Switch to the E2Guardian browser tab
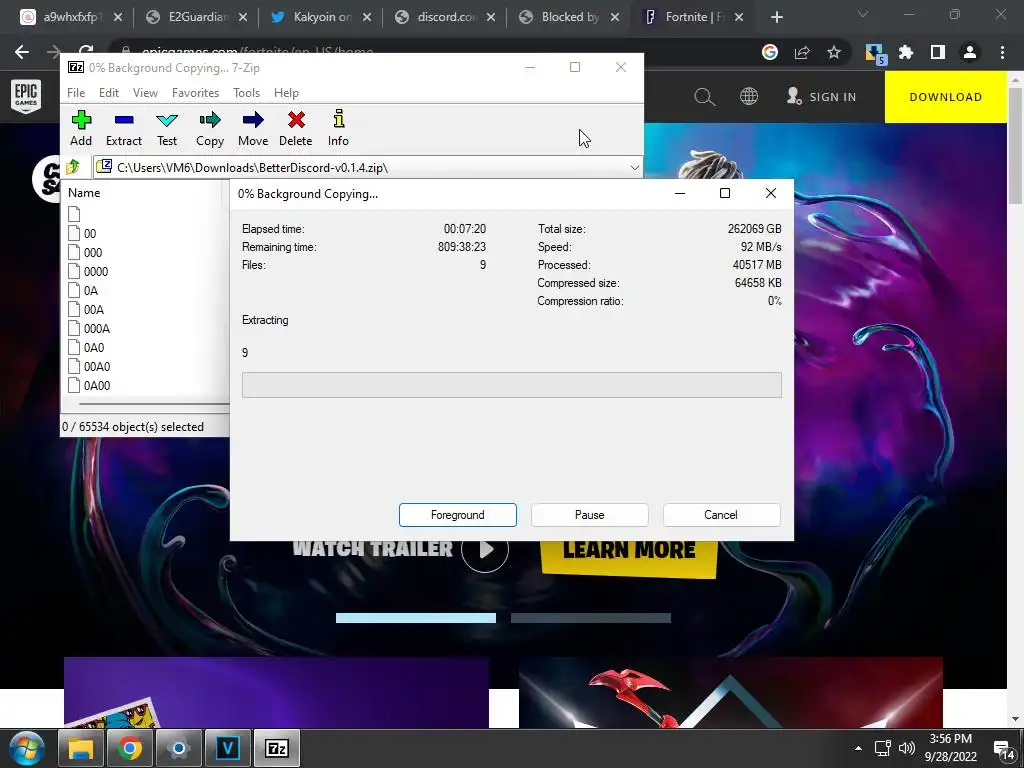Viewport: 1024px width, 768px height. click(x=198, y=17)
